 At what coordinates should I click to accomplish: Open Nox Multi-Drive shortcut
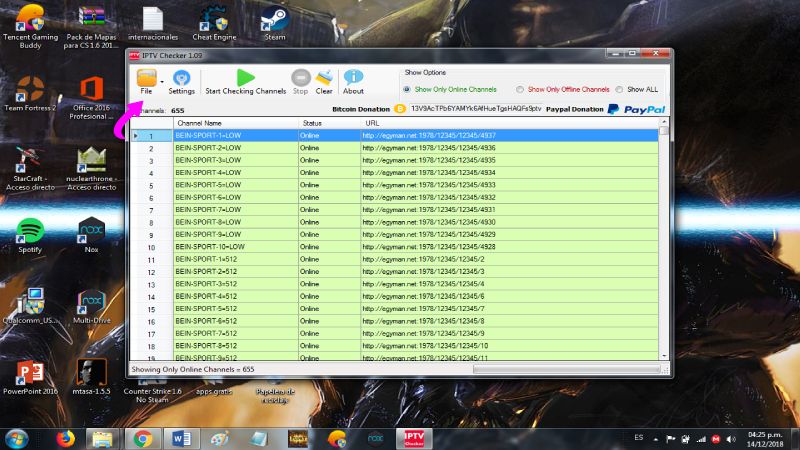coord(91,306)
